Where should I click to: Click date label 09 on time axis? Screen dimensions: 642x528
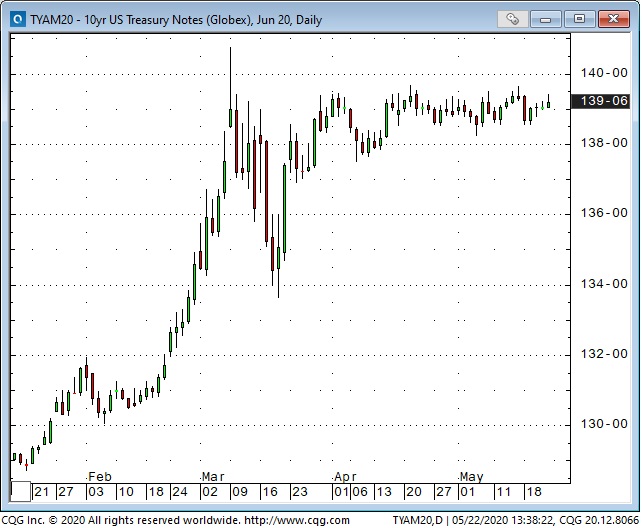coord(240,492)
